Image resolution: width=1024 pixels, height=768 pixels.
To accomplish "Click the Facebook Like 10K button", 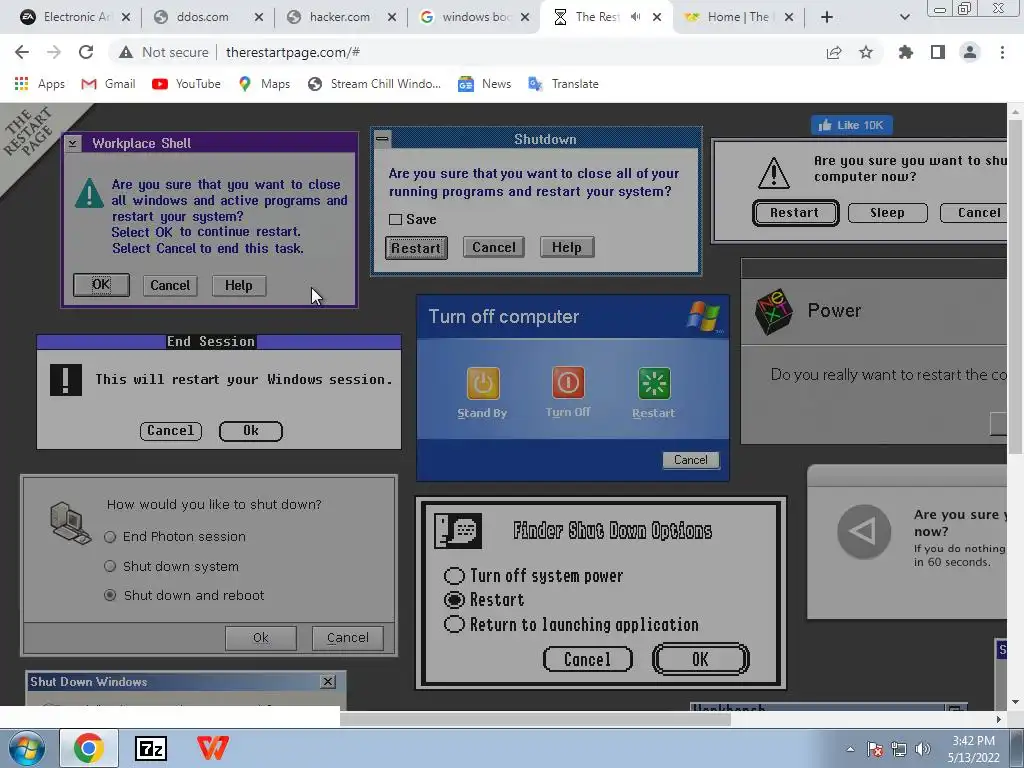I will pyautogui.click(x=852, y=125).
